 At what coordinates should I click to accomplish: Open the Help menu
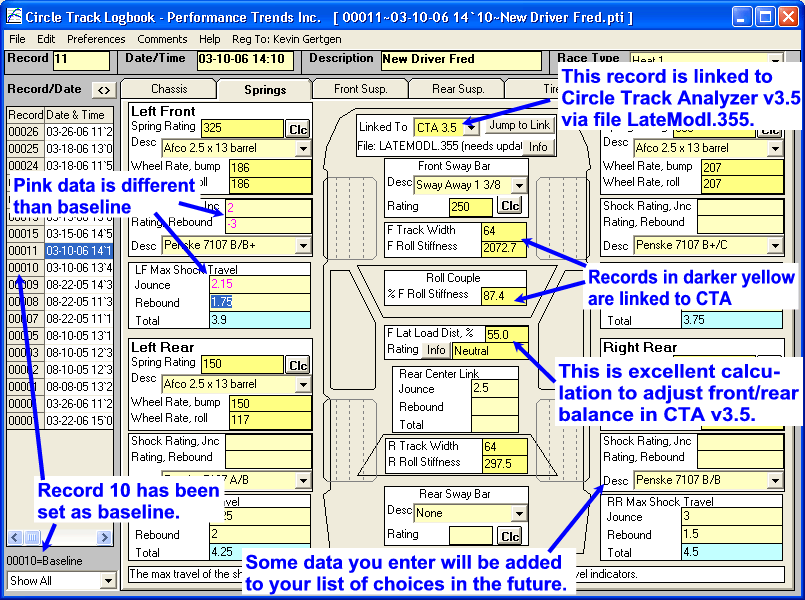pyautogui.click(x=209, y=39)
